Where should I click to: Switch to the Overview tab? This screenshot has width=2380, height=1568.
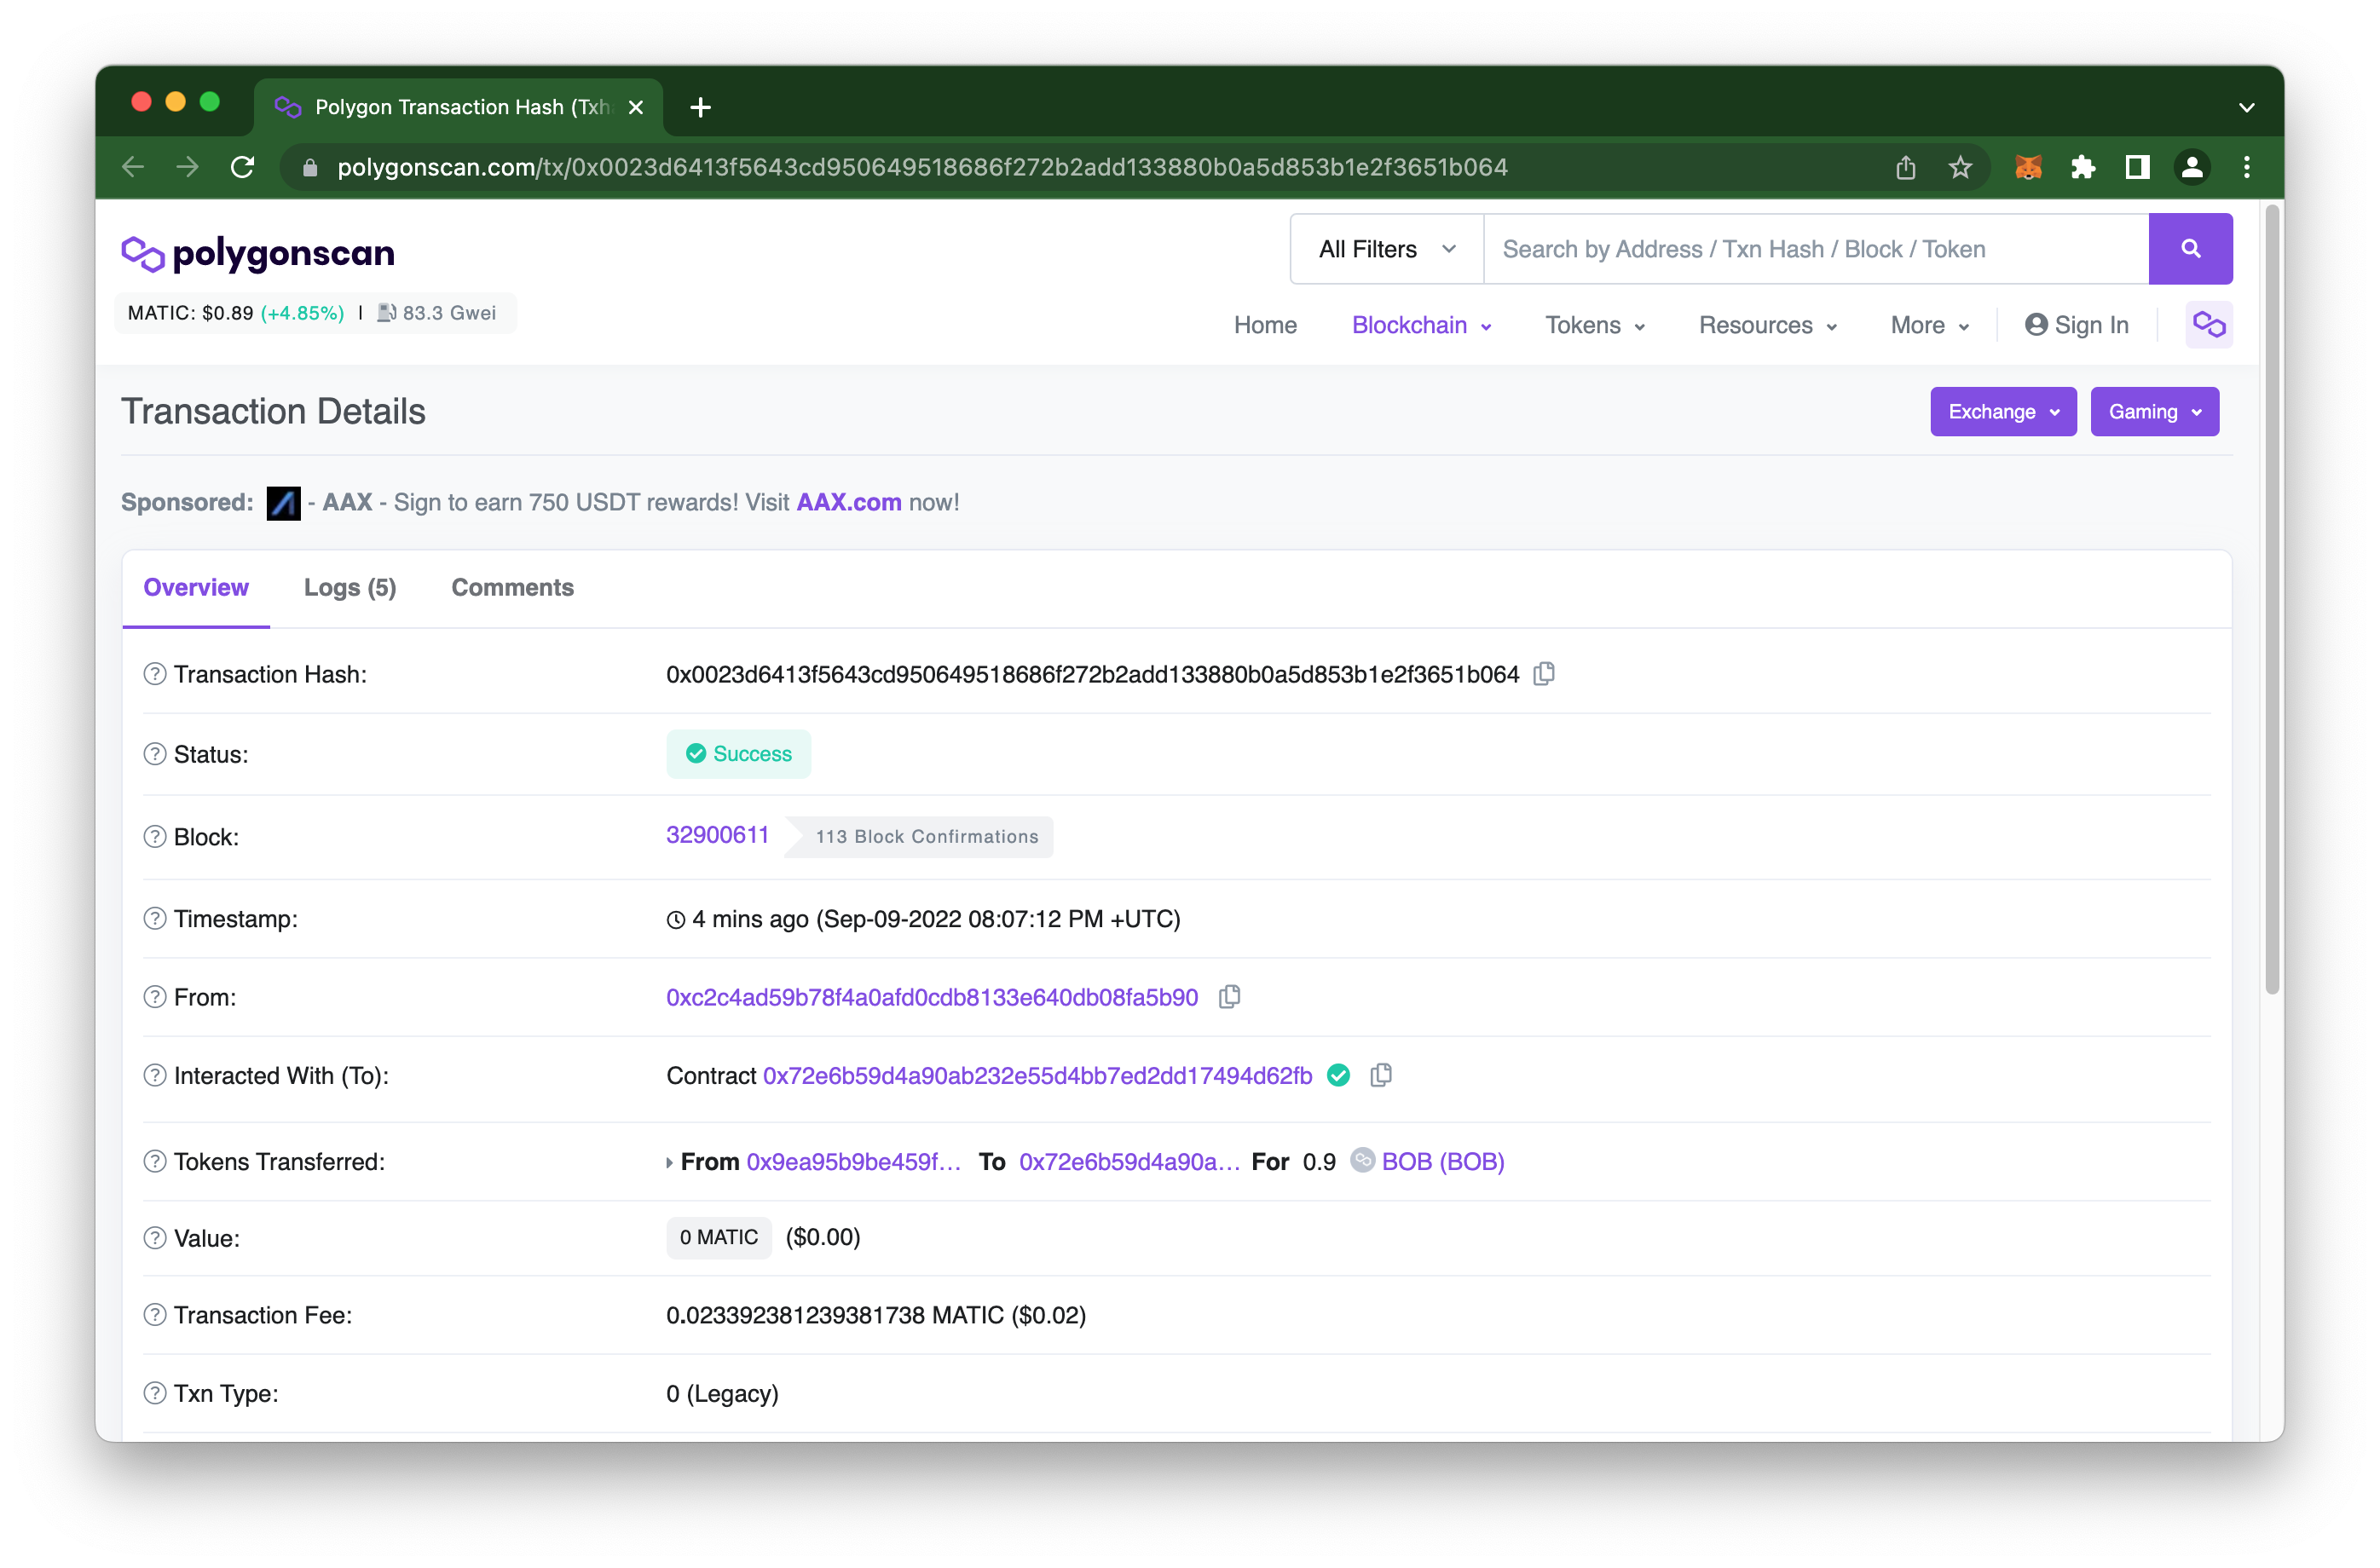(x=196, y=587)
